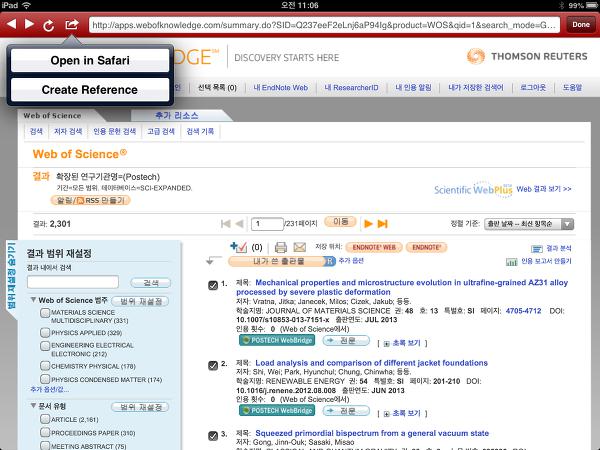Click 범위 재설정 under Web of Science 범주

coord(140,302)
